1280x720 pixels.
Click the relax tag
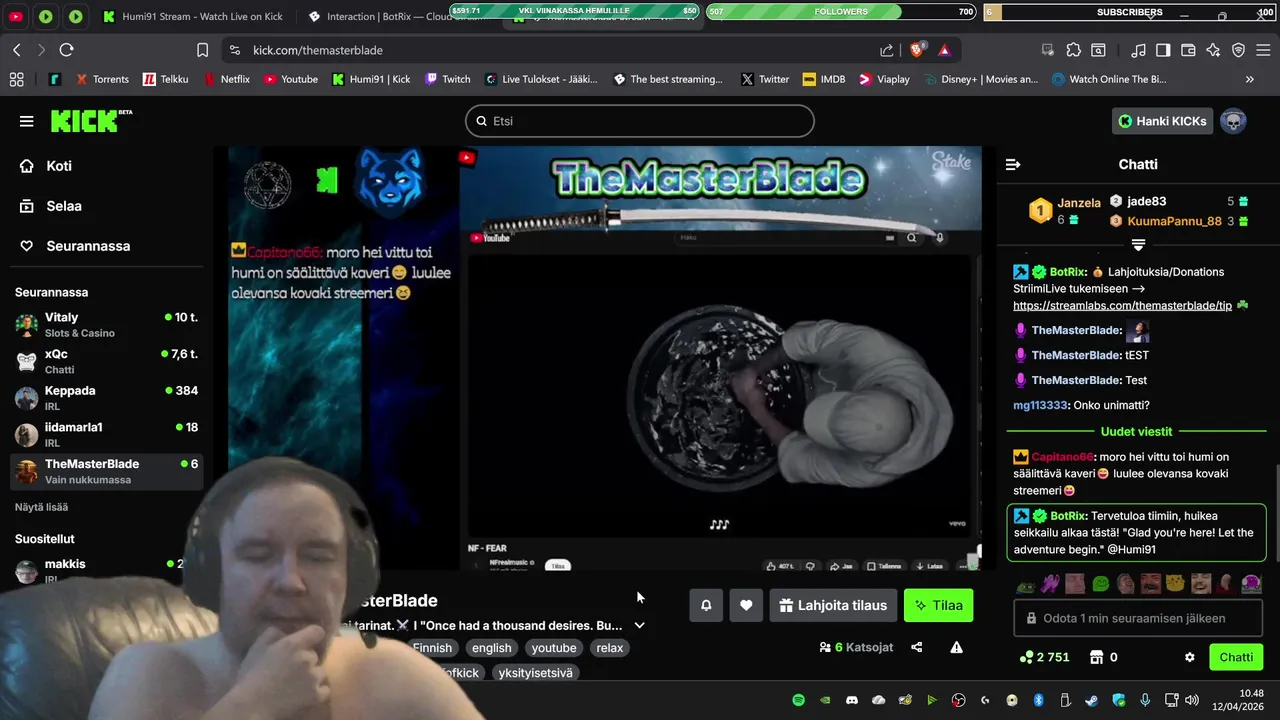[x=610, y=648]
